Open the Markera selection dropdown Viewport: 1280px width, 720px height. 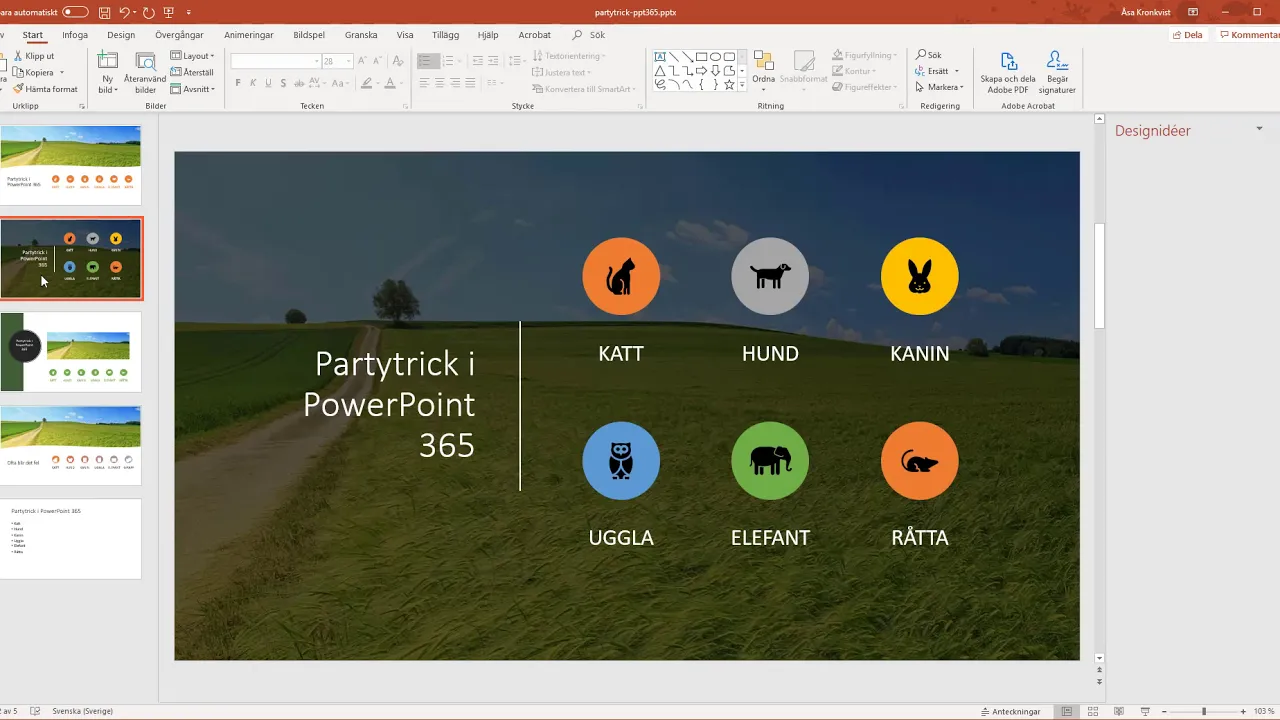(x=939, y=88)
